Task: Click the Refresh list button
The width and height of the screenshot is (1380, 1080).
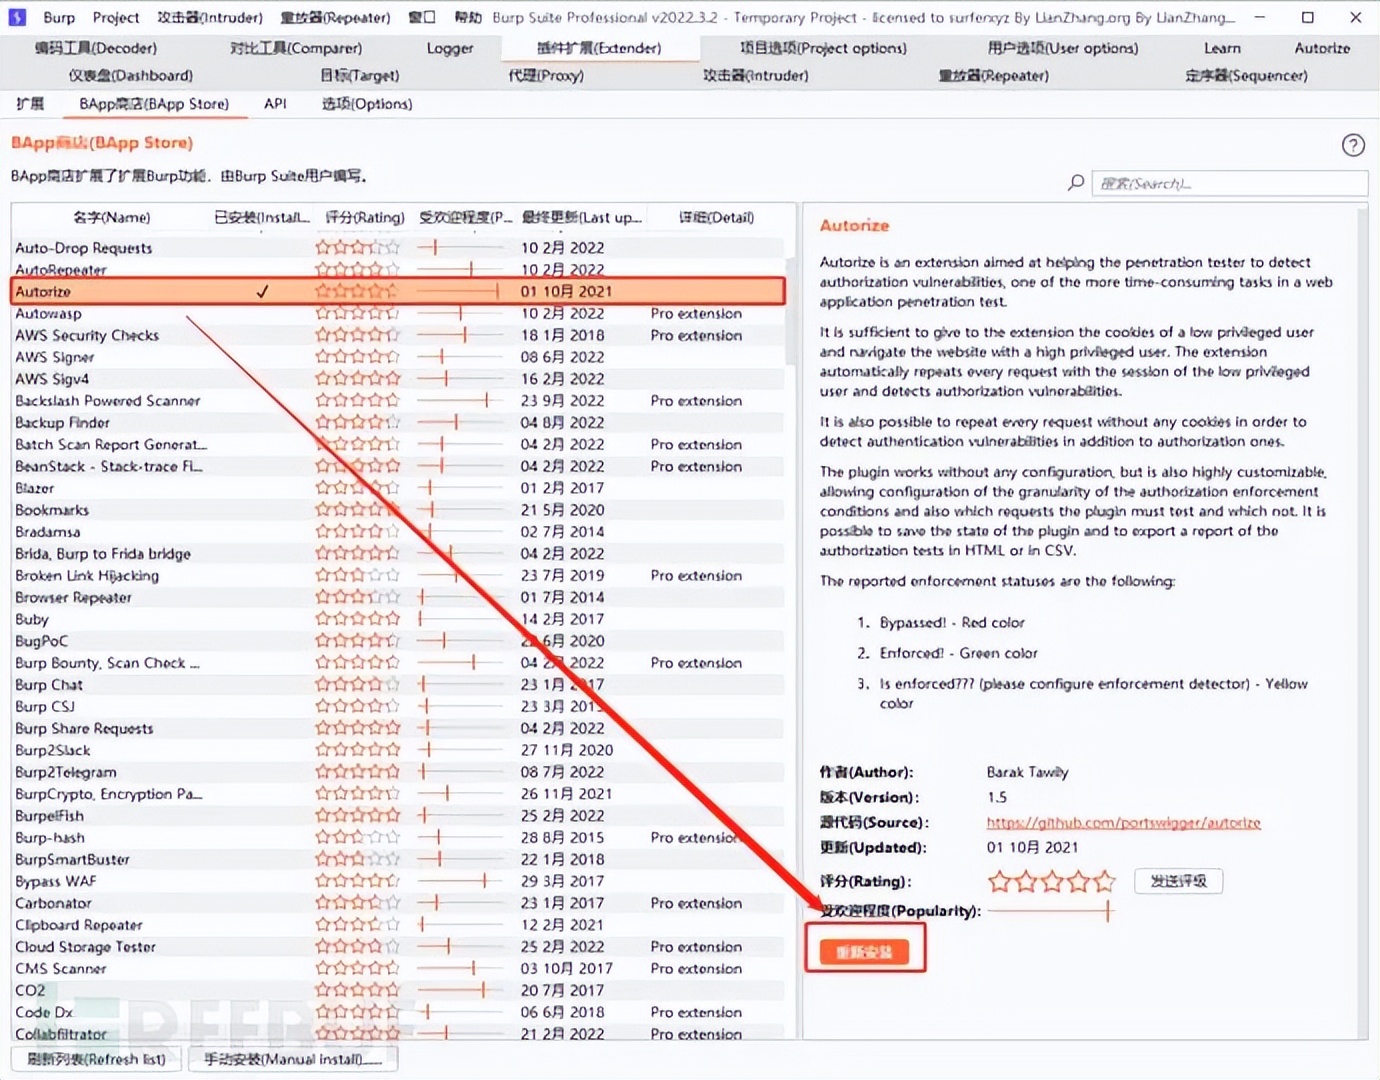Action: 96,1059
